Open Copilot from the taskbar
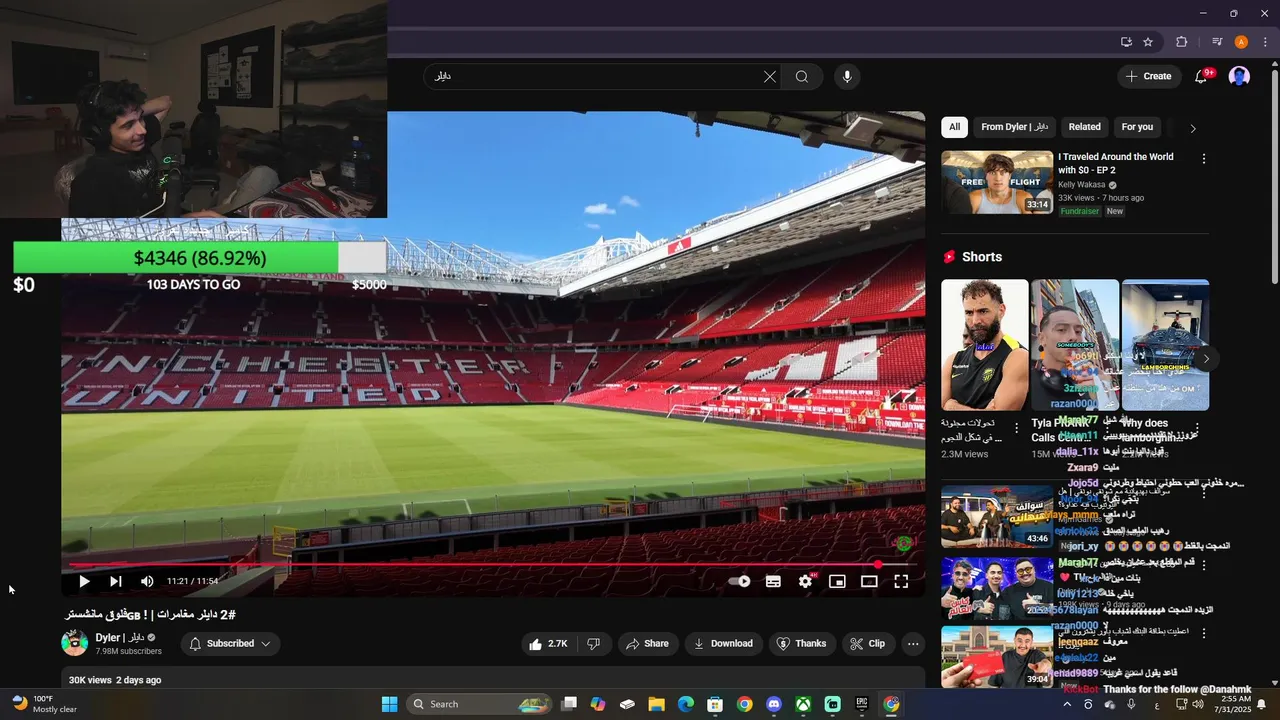 click(598, 704)
